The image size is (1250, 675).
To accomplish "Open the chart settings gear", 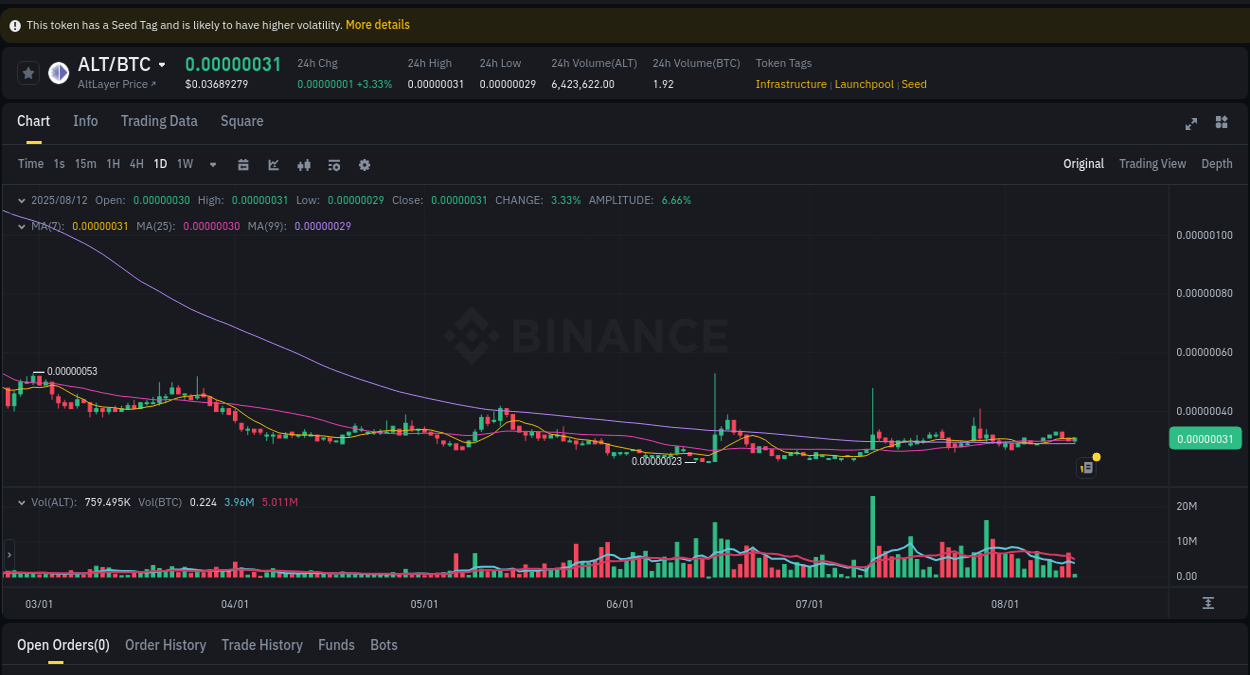I will pyautogui.click(x=364, y=164).
